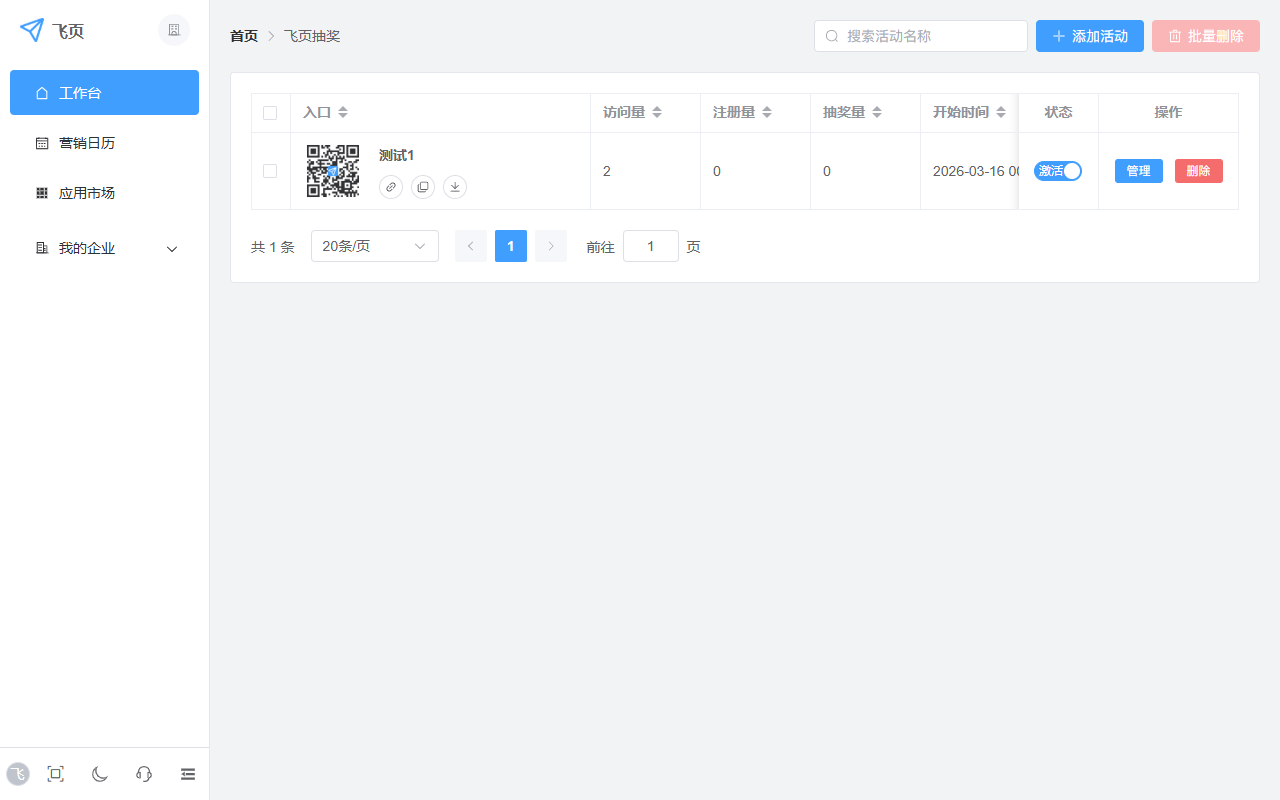
Task: Click the blue 管理 button
Action: 1138,171
